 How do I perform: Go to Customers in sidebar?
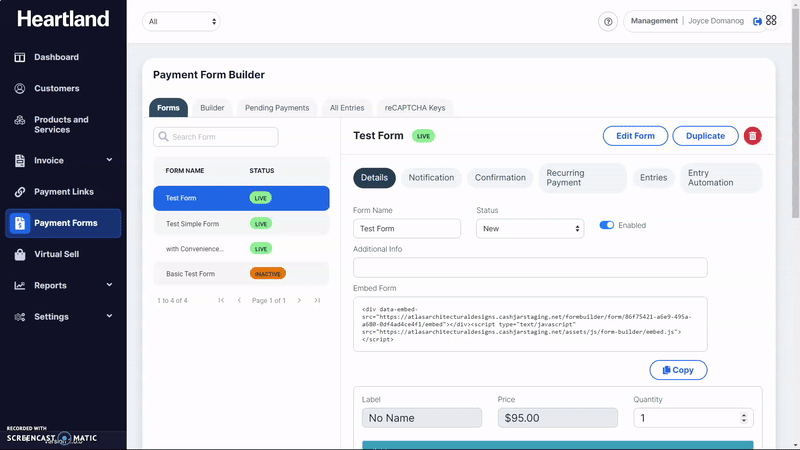pyautogui.click(x=56, y=88)
